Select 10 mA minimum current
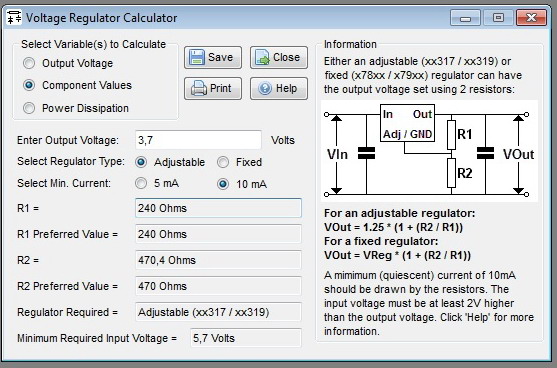Screen dimensions: 557x368 [x=223, y=184]
